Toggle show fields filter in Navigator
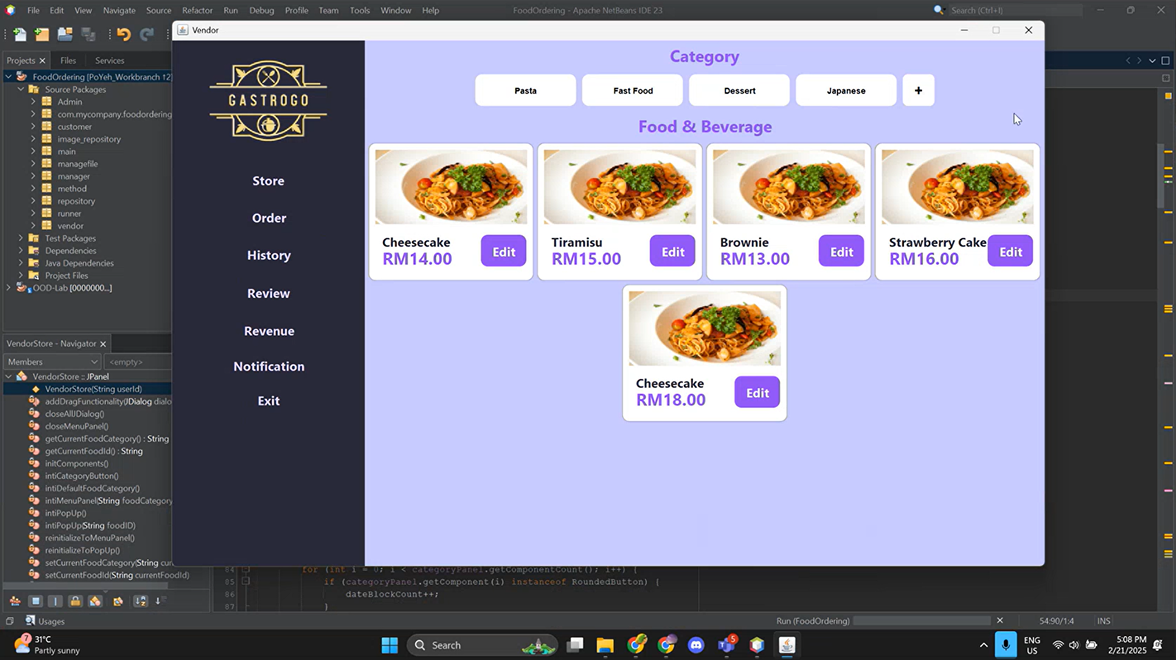The image size is (1176, 660). (35, 601)
